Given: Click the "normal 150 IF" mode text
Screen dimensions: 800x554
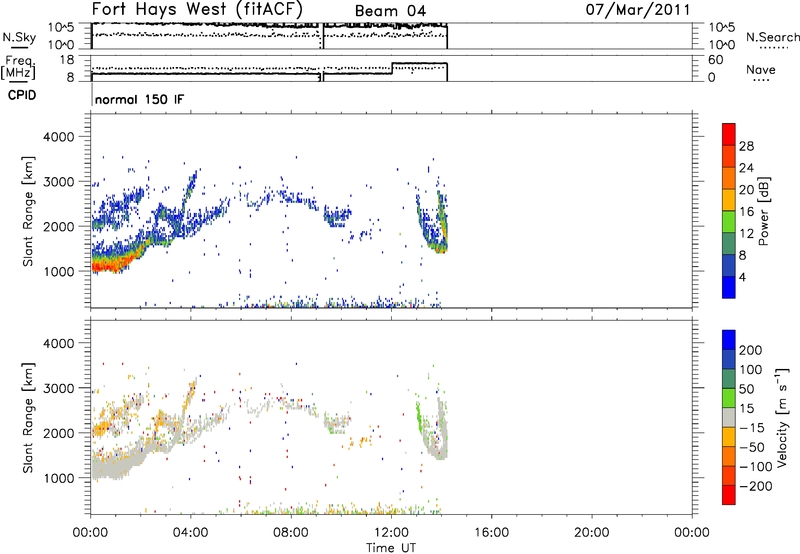Looking at the screenshot, I should point(139,99).
